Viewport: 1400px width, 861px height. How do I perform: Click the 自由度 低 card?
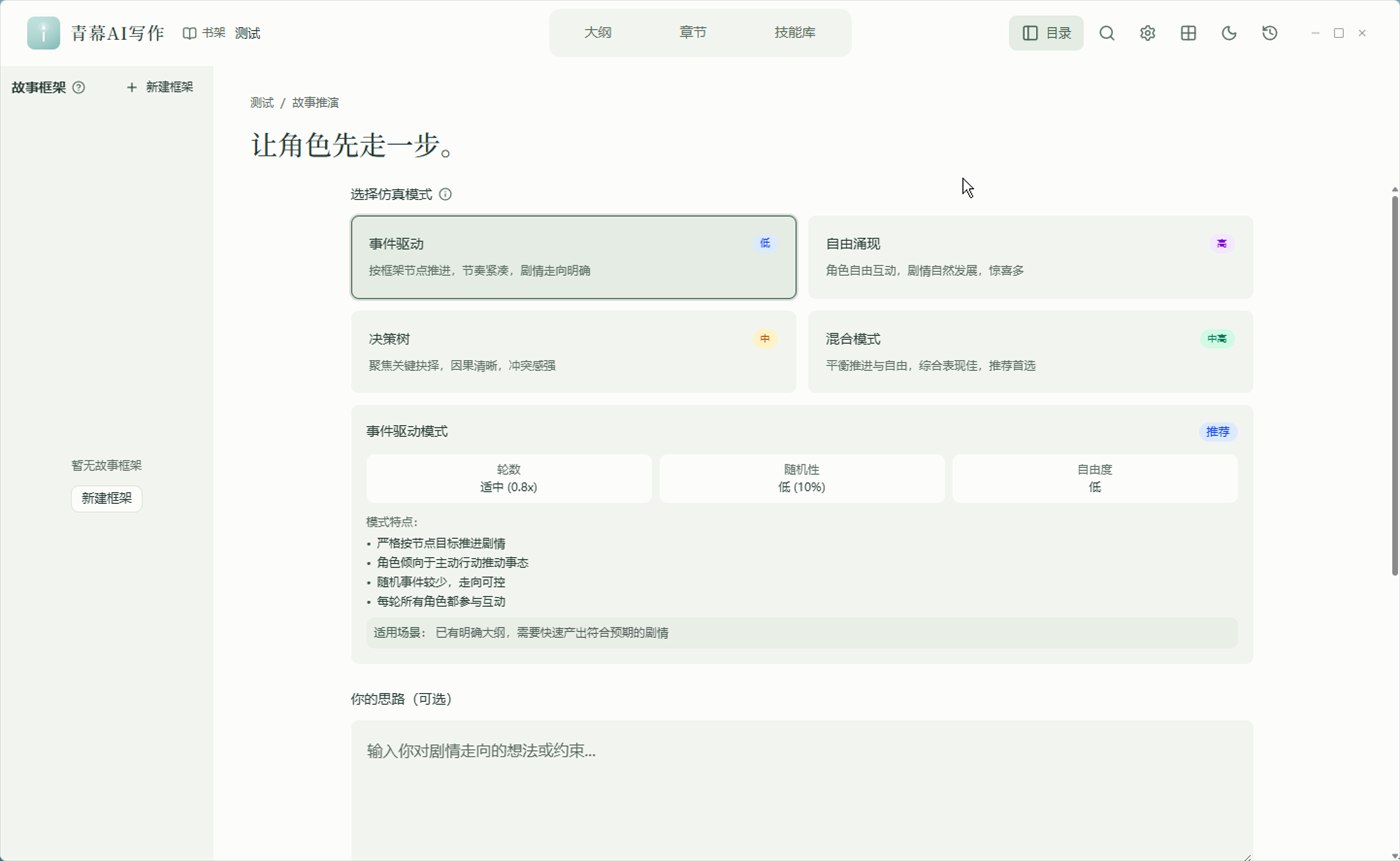[1095, 478]
